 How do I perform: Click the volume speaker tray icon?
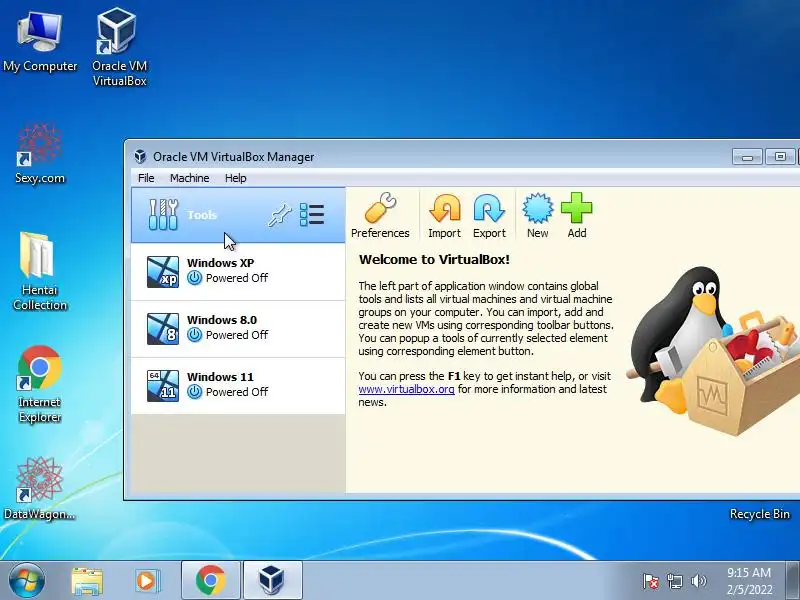698,581
